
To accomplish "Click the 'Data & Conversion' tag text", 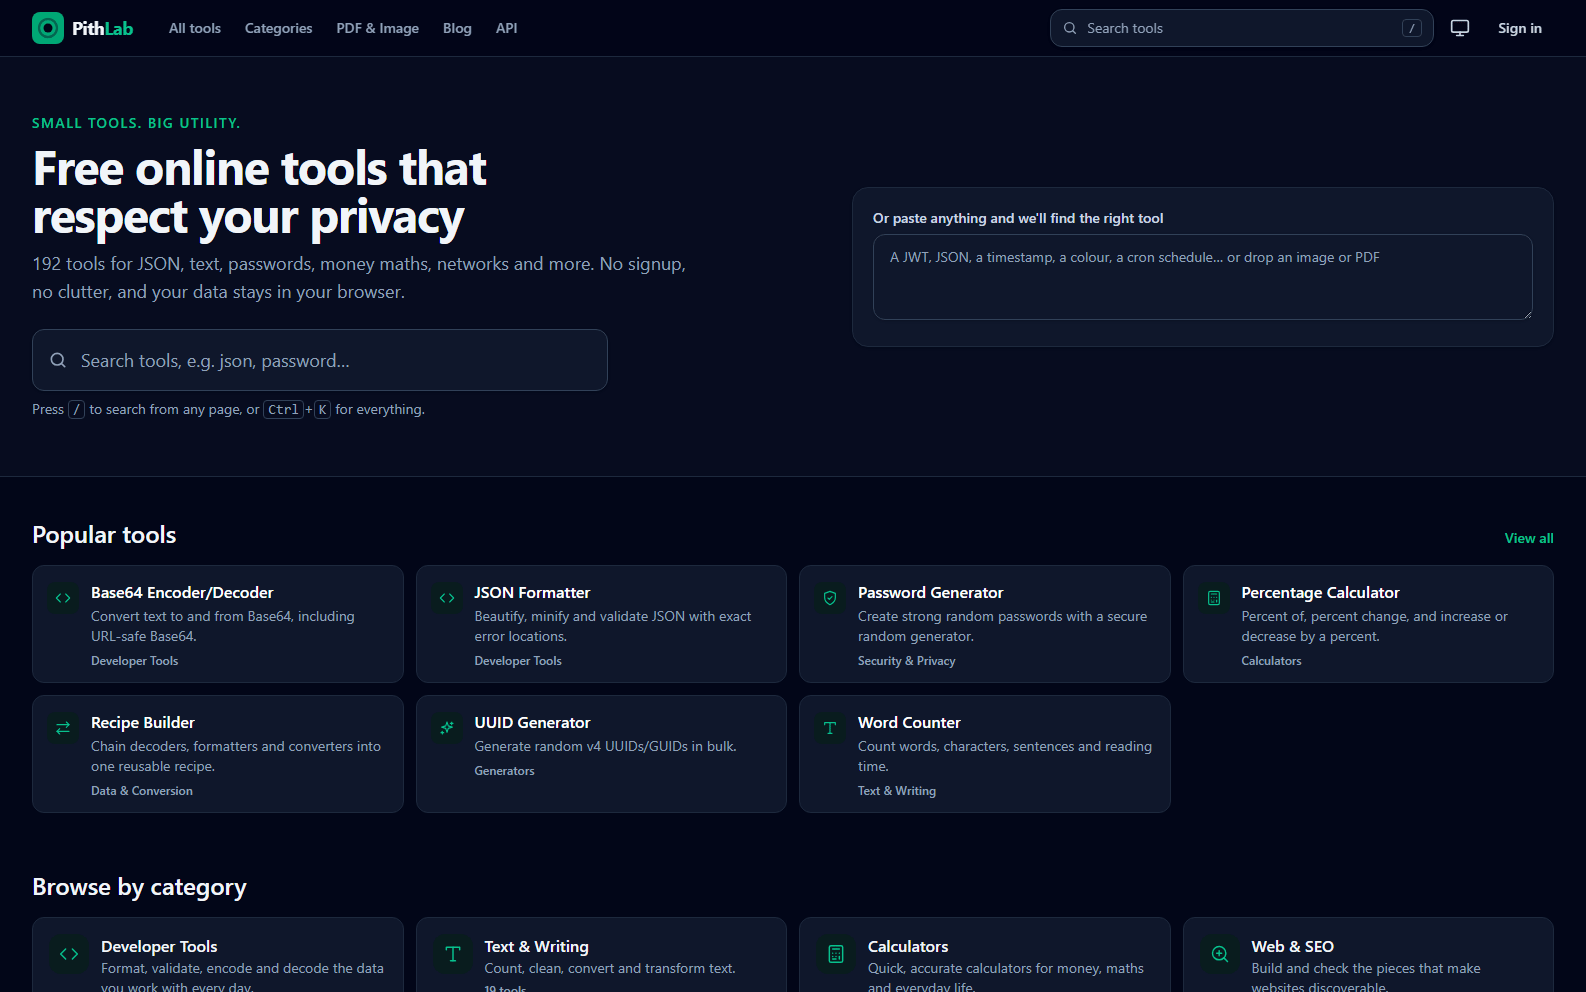I will click(x=142, y=791).
